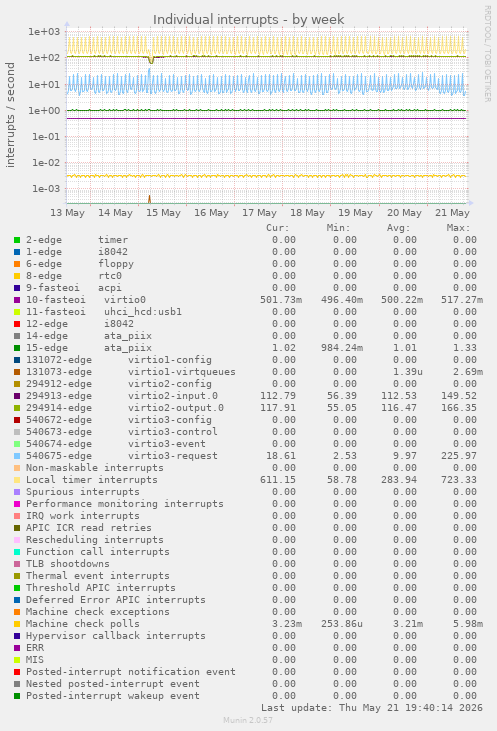Select the virtio2-input.0 legend entry

pyautogui.click(x=122, y=396)
